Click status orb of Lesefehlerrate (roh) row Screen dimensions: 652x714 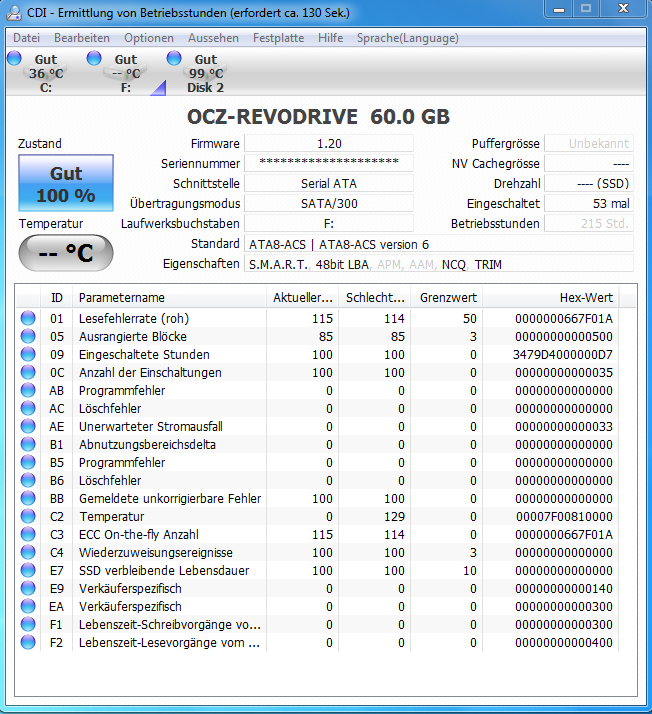tap(28, 318)
